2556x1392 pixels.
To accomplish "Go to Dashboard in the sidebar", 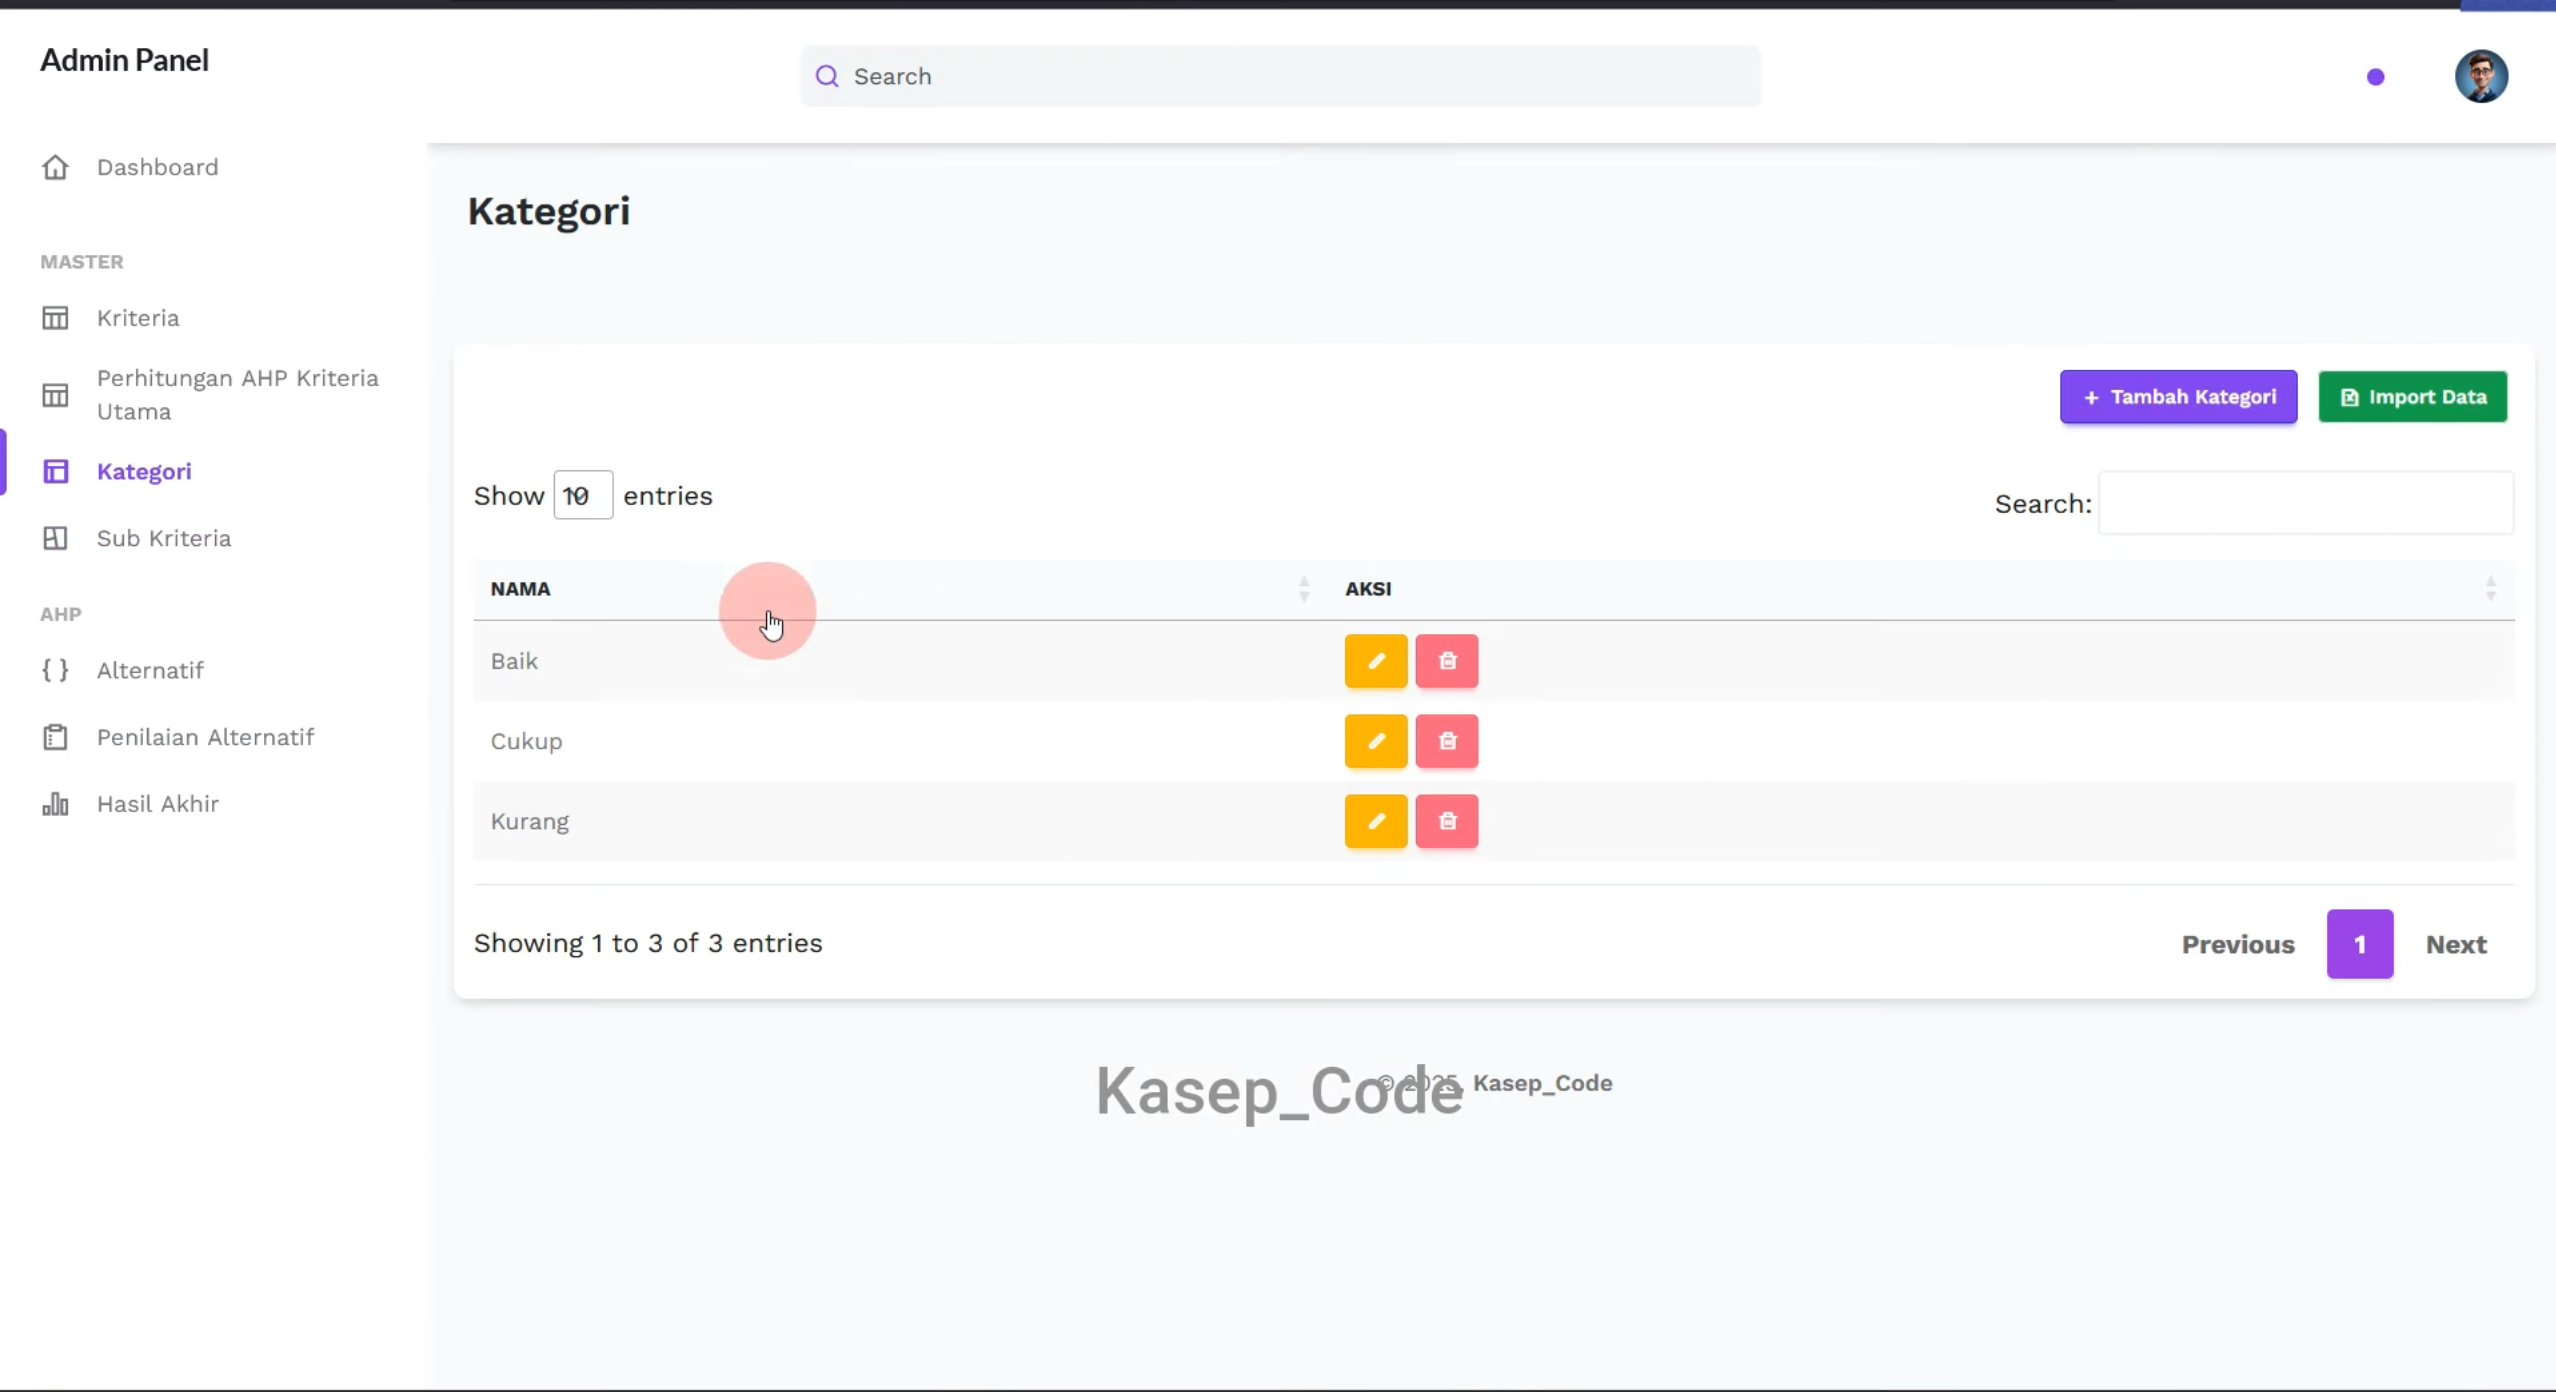I will point(157,167).
